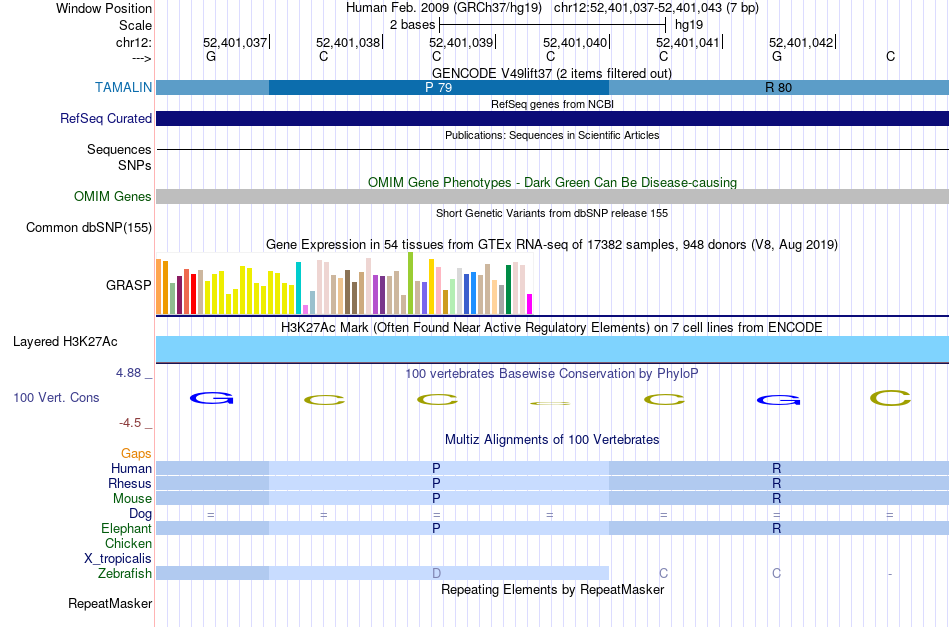Image resolution: width=950 pixels, height=627 pixels.
Task: Click the R residue in Rhesus row
Action: (777, 483)
